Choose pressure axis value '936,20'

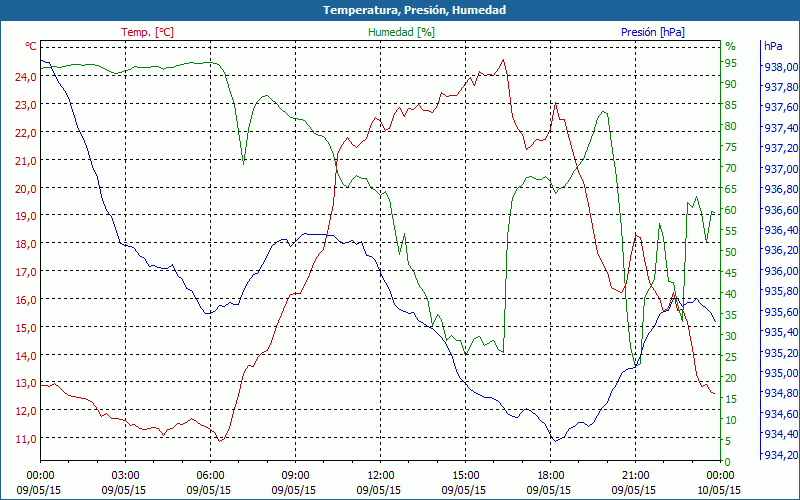[x=781, y=251]
